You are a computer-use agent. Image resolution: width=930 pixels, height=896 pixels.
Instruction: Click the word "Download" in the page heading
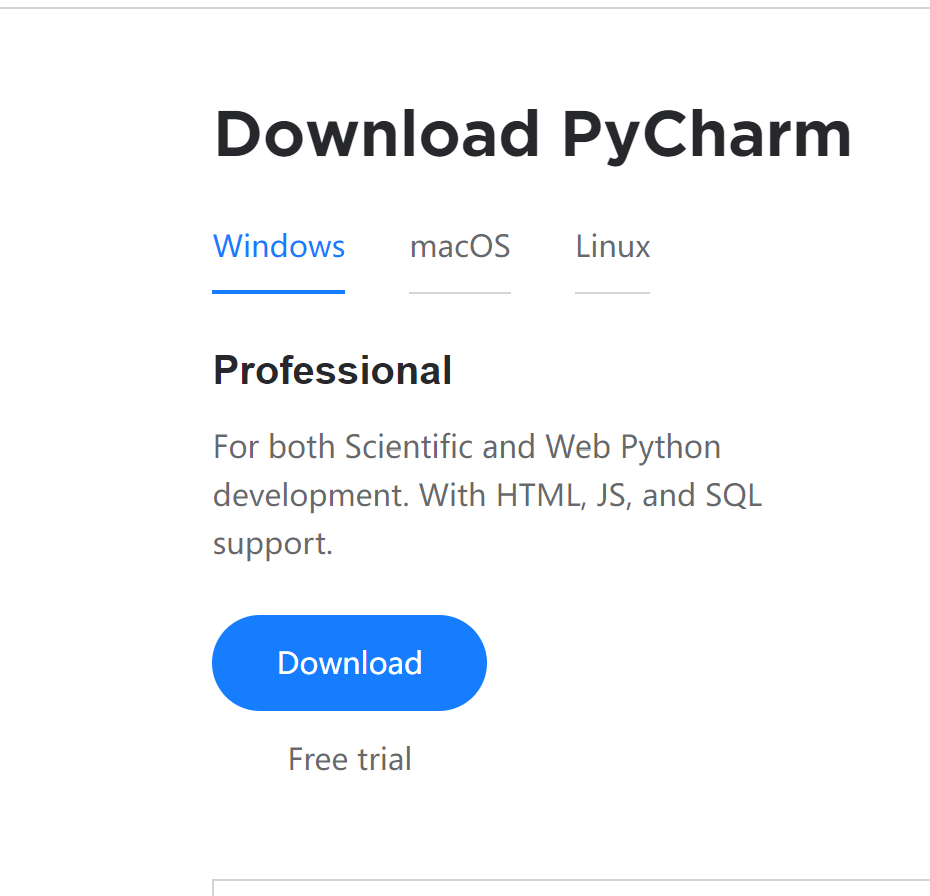click(x=377, y=135)
